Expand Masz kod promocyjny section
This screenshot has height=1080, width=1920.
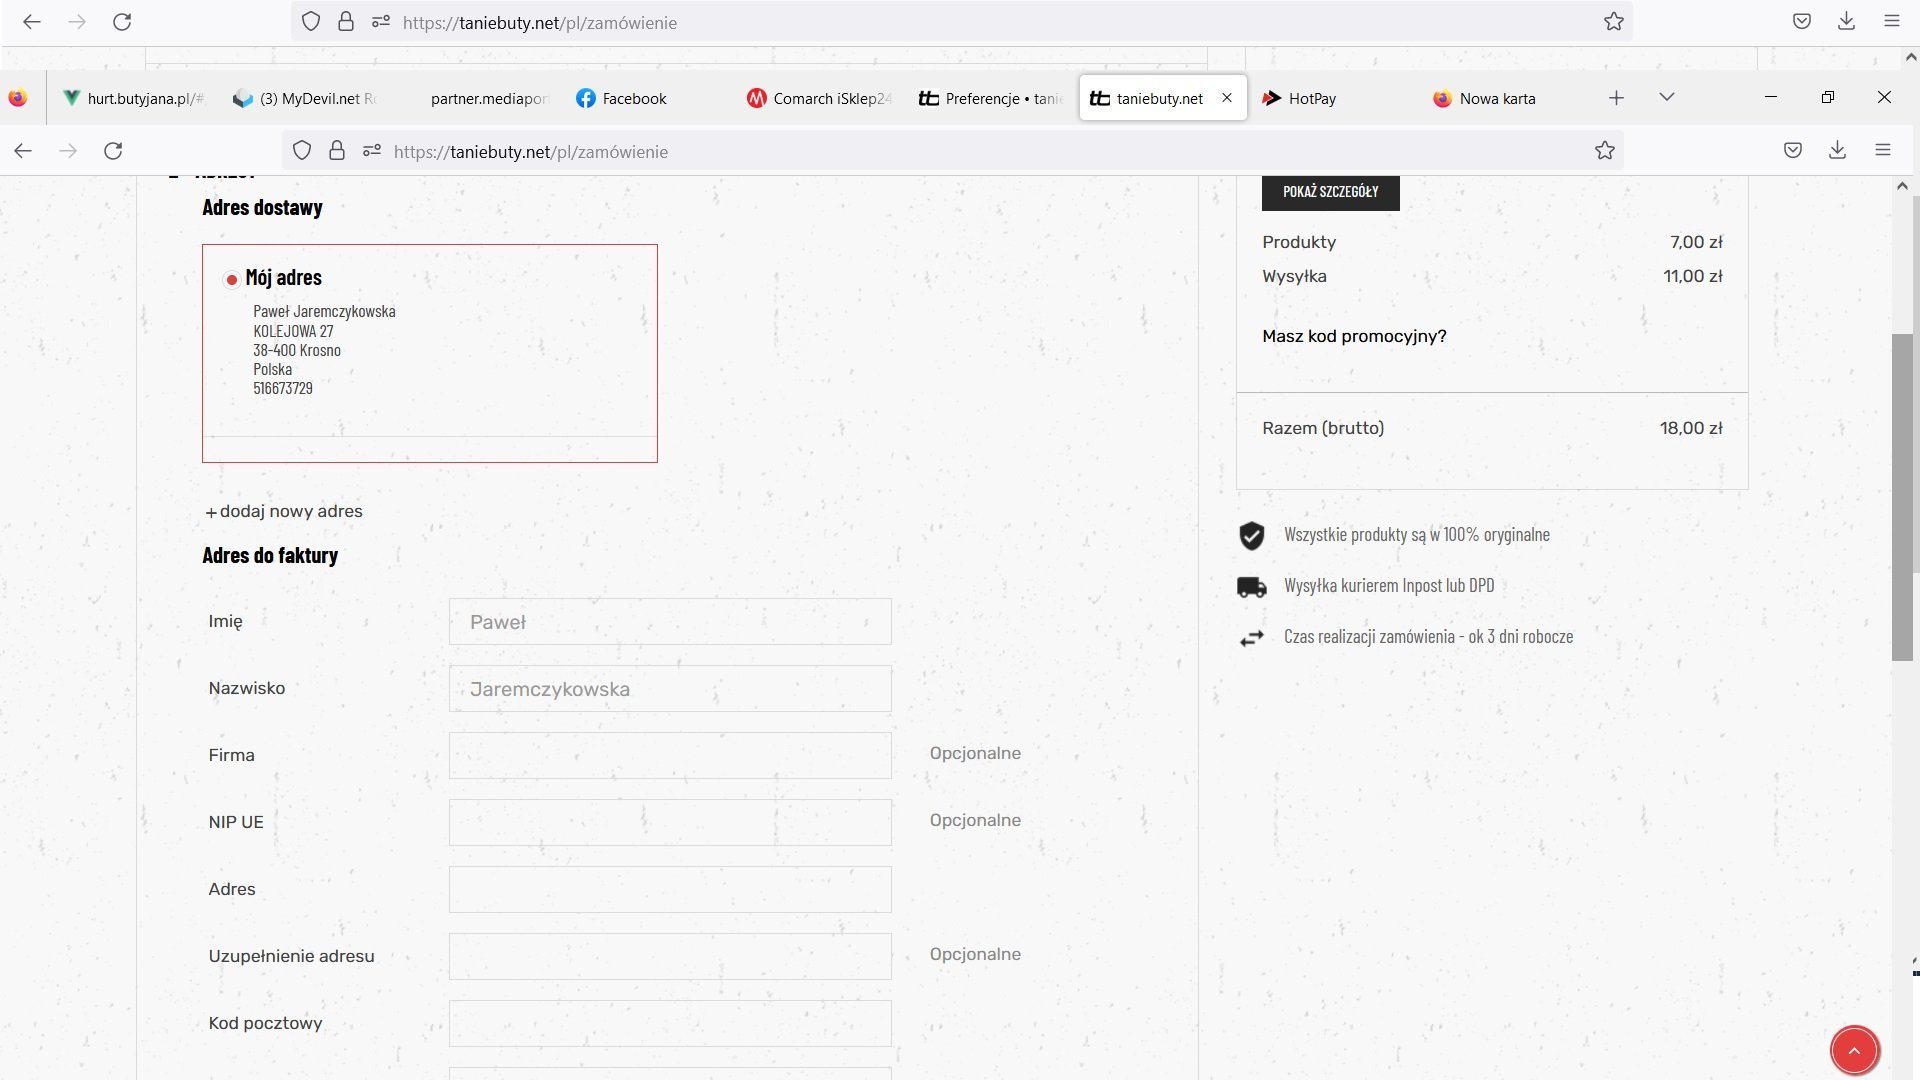pyautogui.click(x=1354, y=336)
